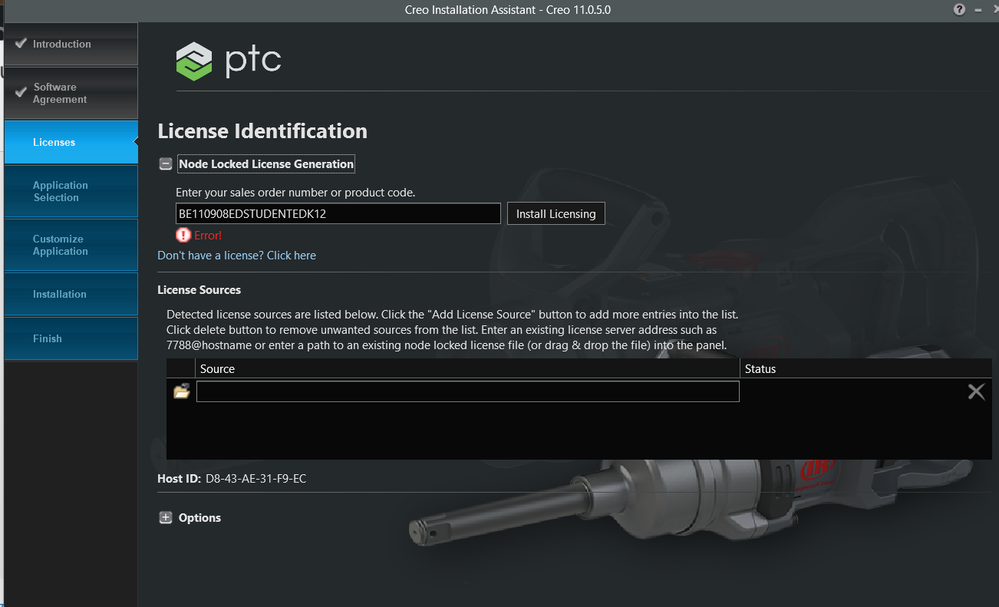Viewport: 999px width, 607px height.
Task: Click the Introduction step checkmark icon
Action: click(20, 44)
